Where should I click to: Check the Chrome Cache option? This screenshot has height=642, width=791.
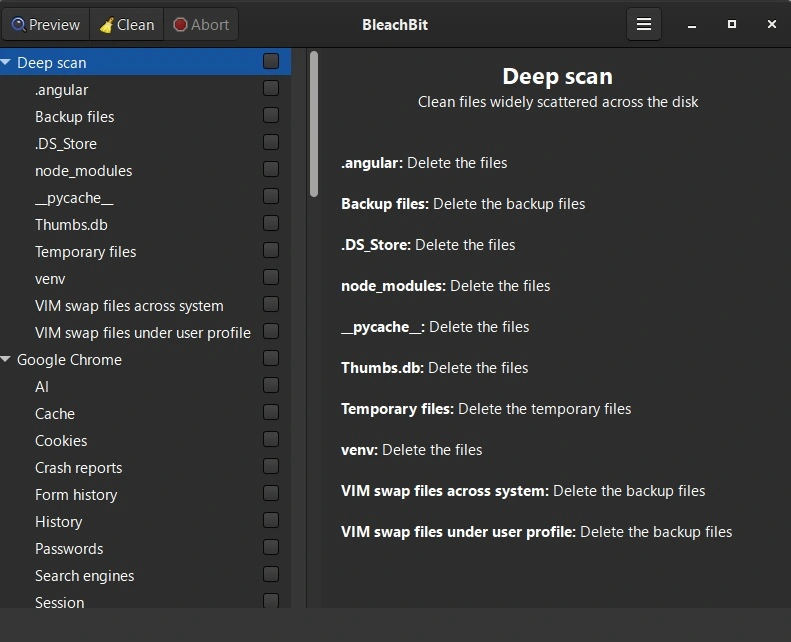pyautogui.click(x=271, y=413)
